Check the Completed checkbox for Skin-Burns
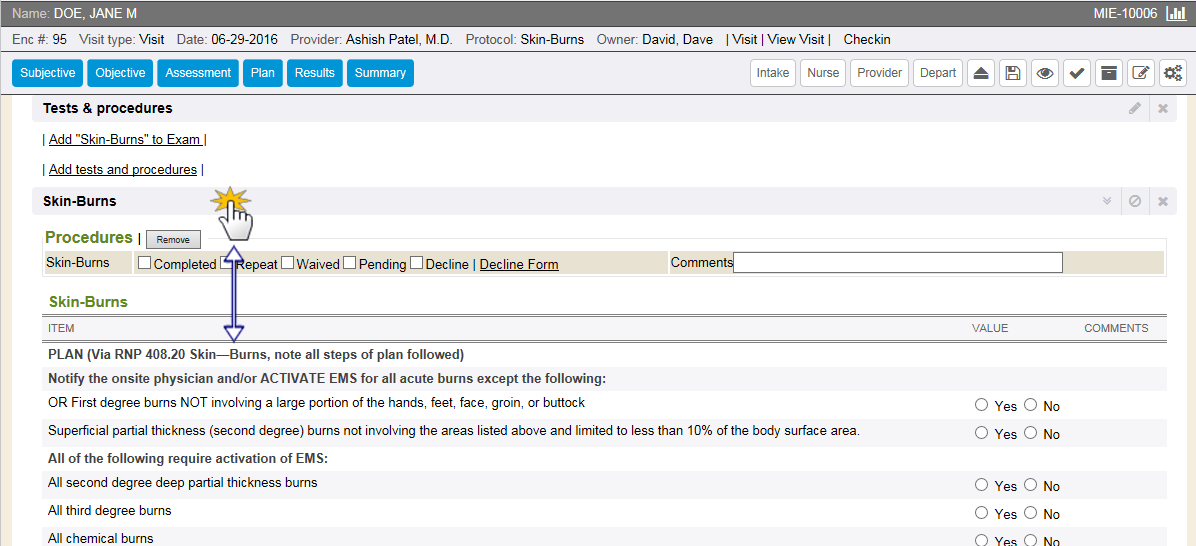Screen dimensions: 1196x546 [x=145, y=264]
